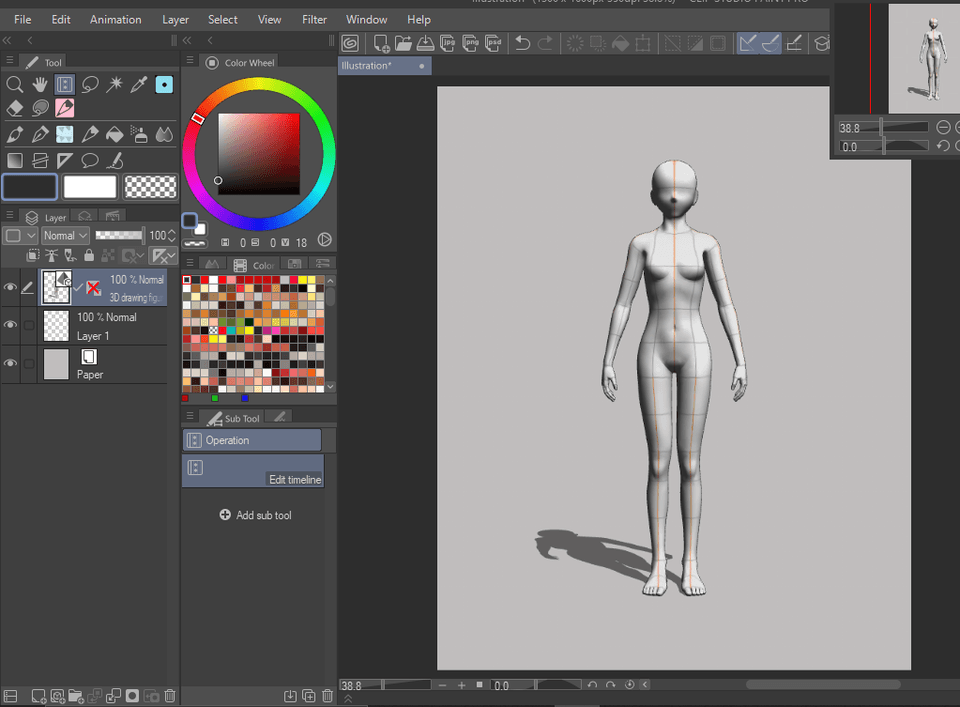Image resolution: width=960 pixels, height=707 pixels.
Task: Open Sub Tool palette menu hamburger
Action: click(x=190, y=416)
